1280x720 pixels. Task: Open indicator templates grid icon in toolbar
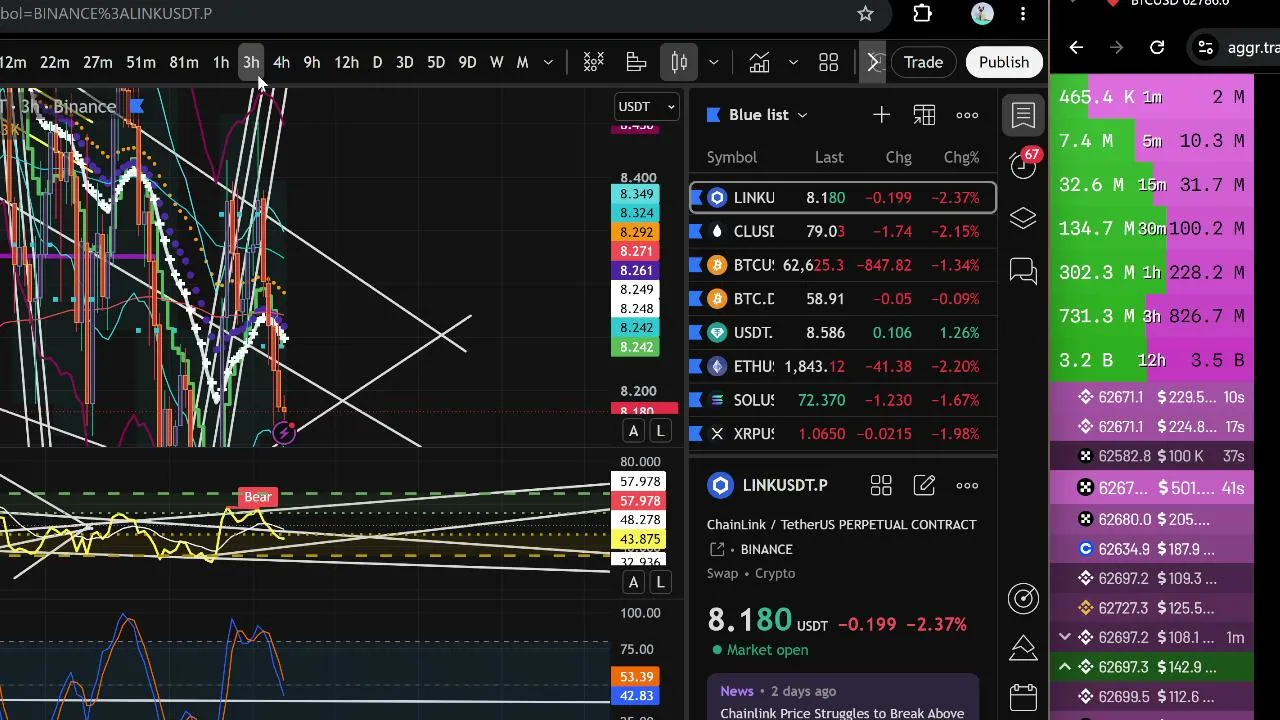pyautogui.click(x=828, y=63)
